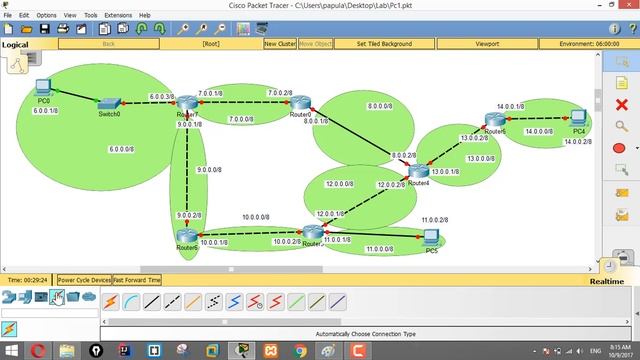This screenshot has height=360, width=640.
Task: Open a file using the folder icon
Action: click(27, 29)
